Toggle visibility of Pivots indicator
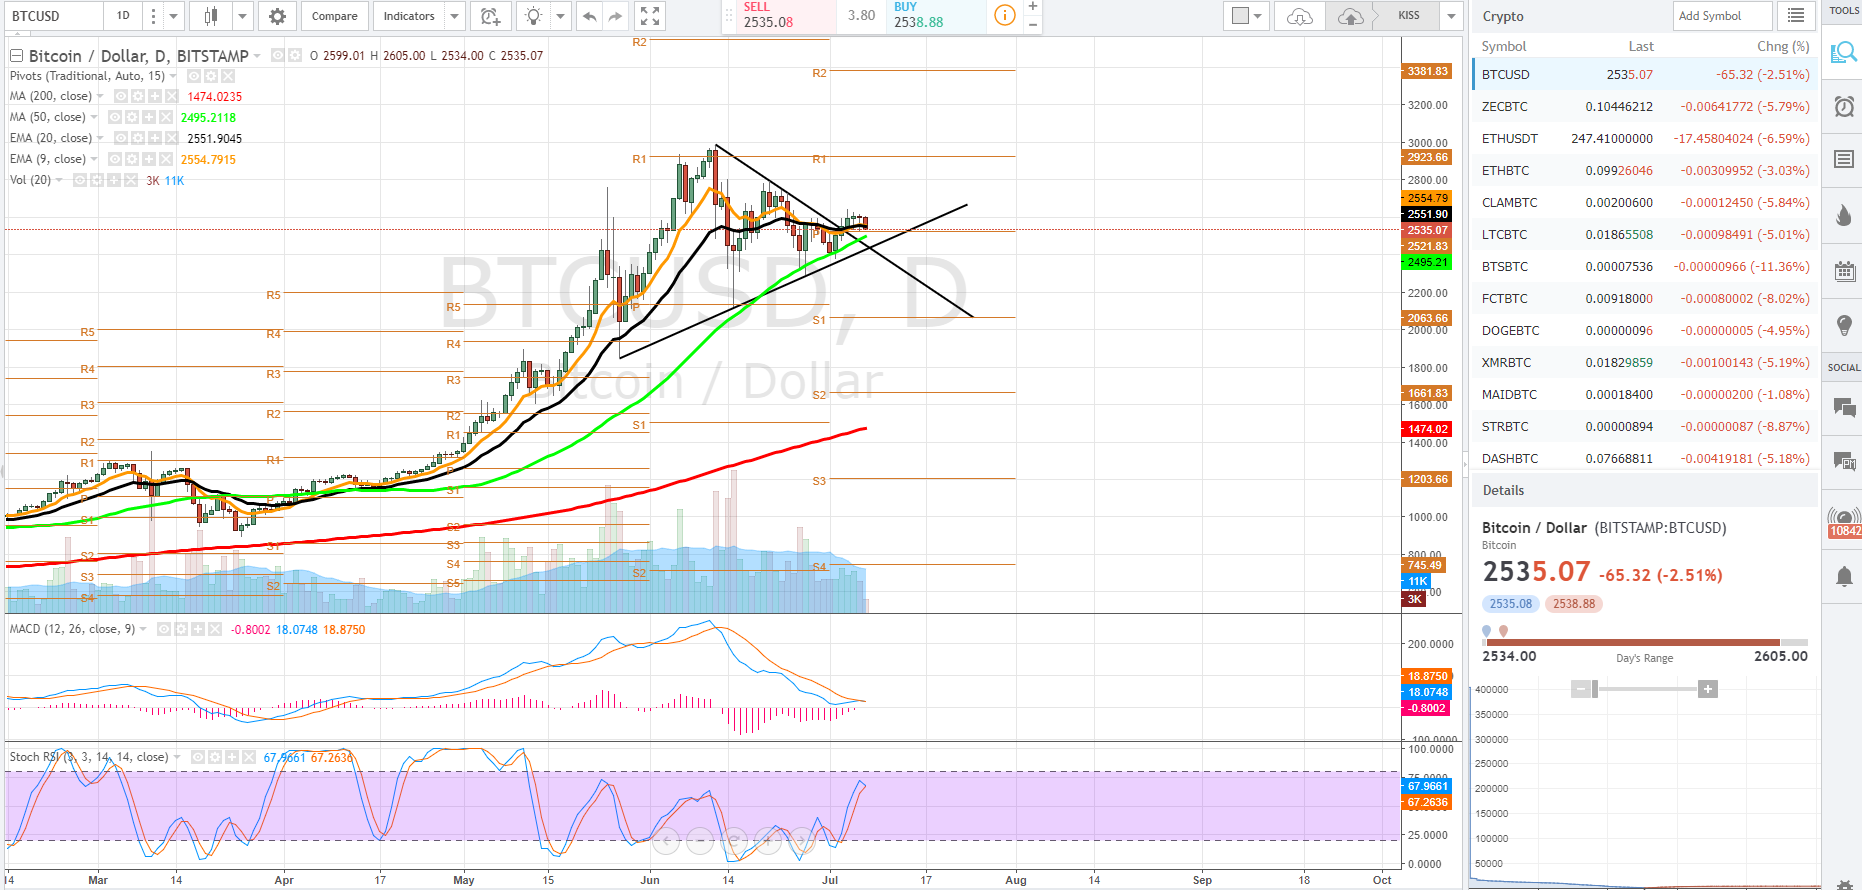The image size is (1862, 890). click(x=194, y=76)
